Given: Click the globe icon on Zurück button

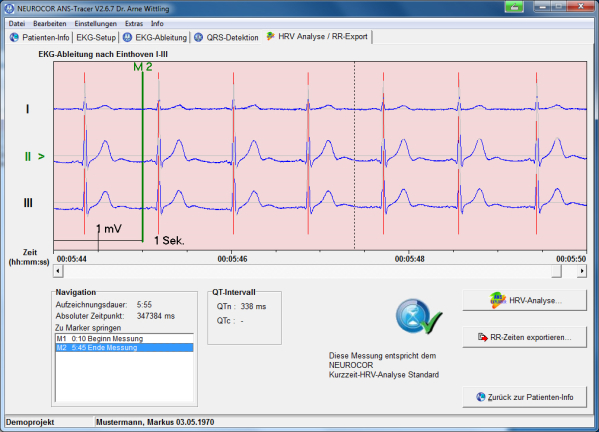Looking at the screenshot, I should (x=481, y=397).
